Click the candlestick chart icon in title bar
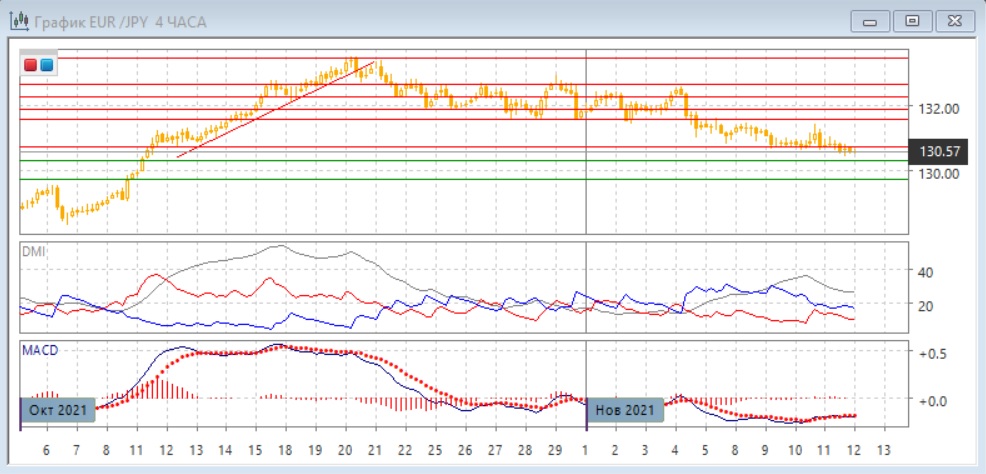 tap(19, 21)
